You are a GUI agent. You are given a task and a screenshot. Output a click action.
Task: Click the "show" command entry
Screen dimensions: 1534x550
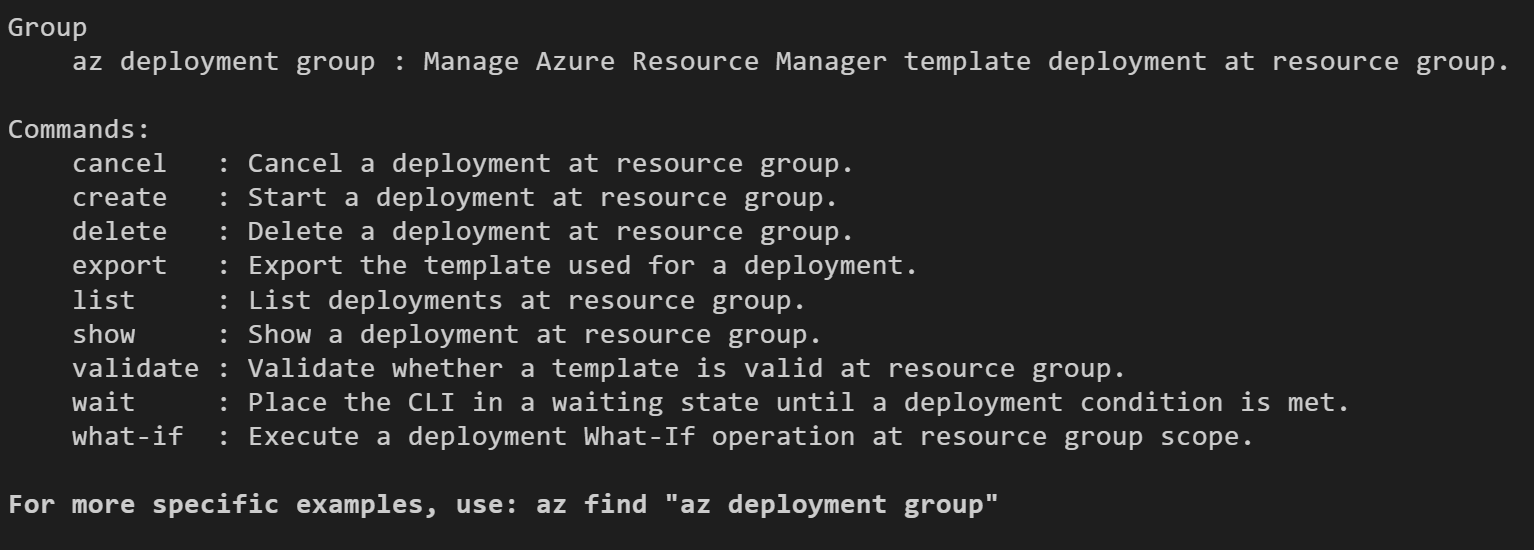(103, 334)
